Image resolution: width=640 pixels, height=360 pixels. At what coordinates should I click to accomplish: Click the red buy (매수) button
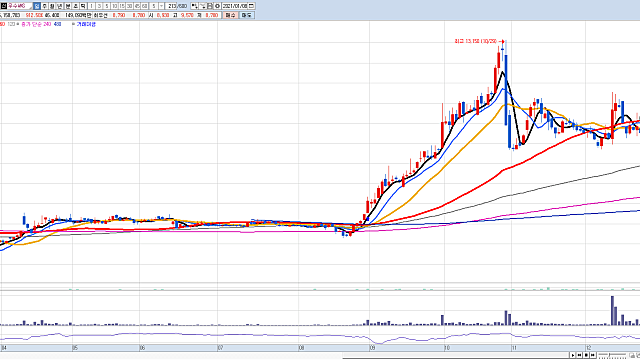click(x=231, y=15)
